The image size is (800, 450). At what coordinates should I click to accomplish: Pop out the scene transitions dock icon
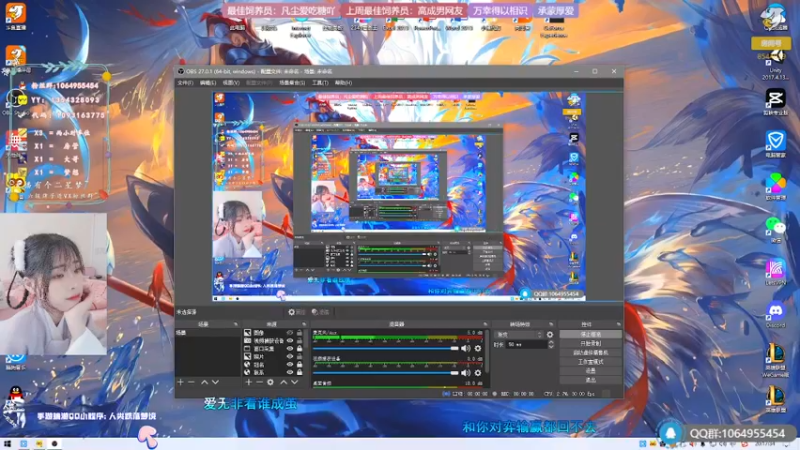point(551,324)
